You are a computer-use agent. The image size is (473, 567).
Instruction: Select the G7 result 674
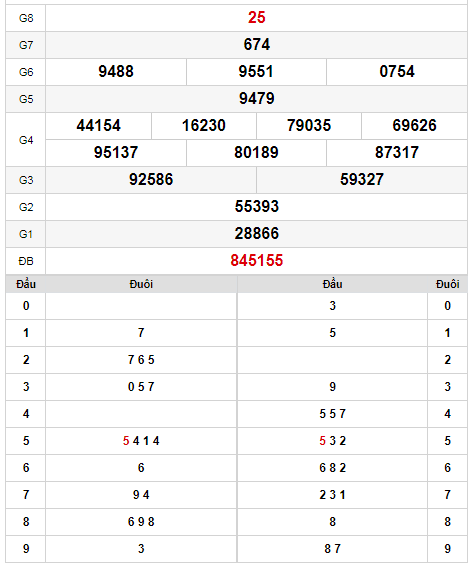pyautogui.click(x=256, y=45)
